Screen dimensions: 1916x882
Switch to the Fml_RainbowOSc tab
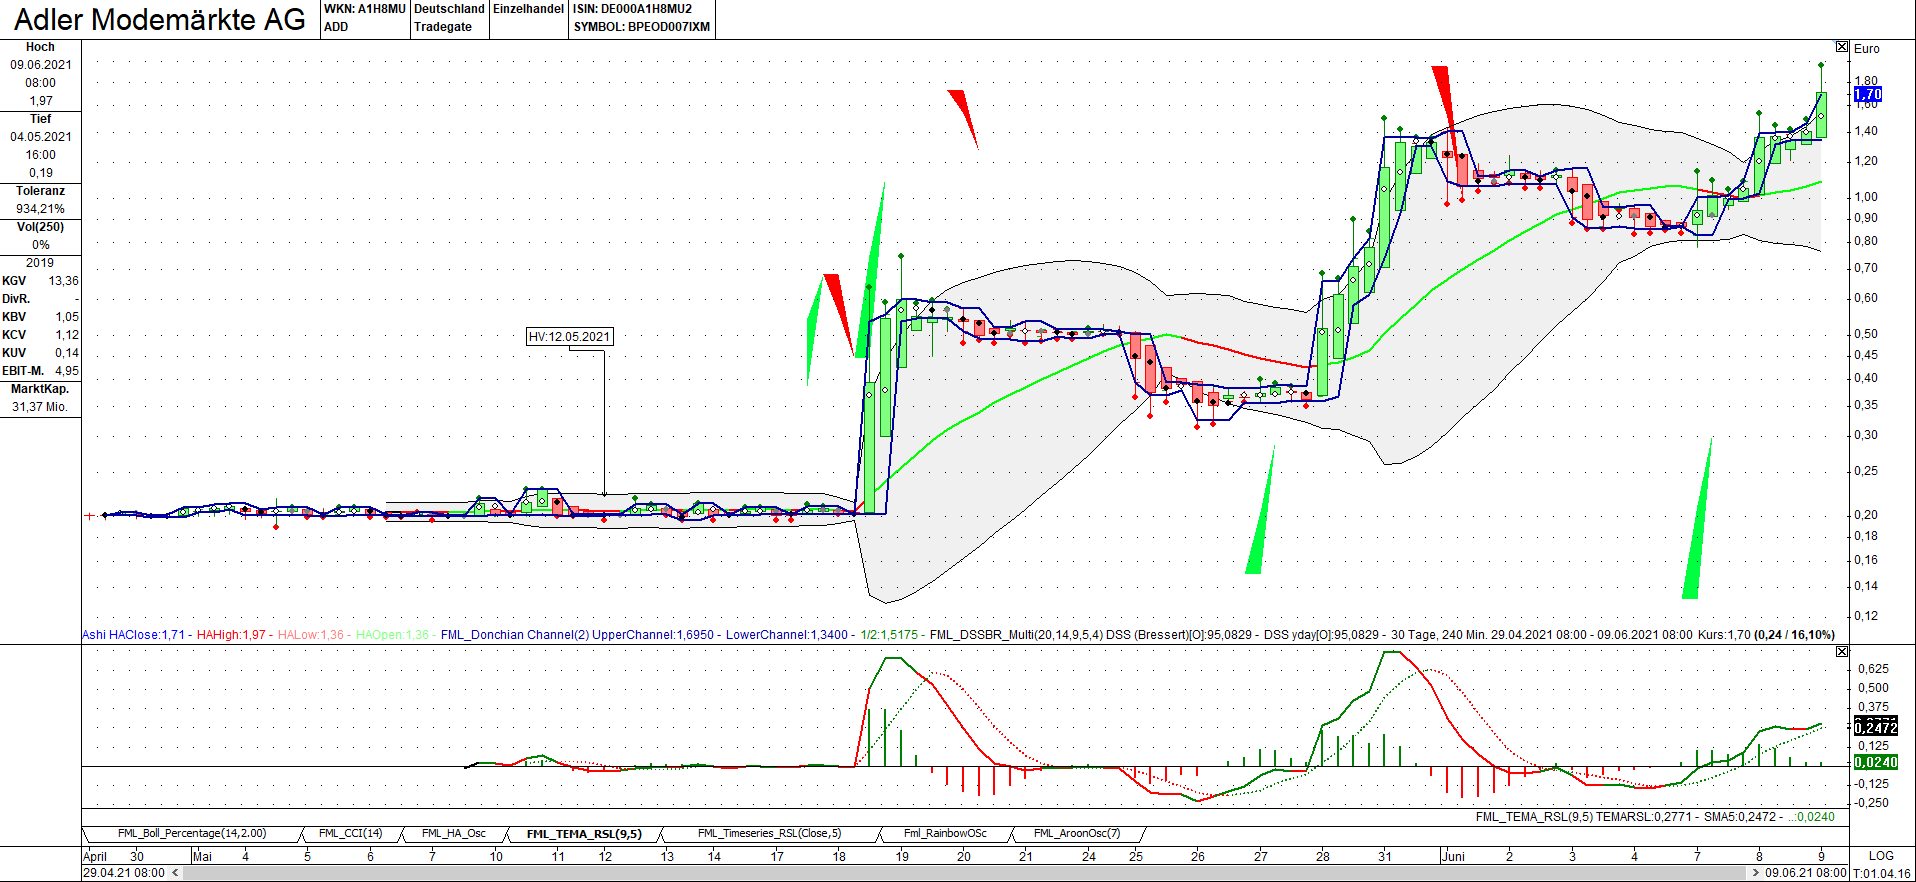click(945, 834)
